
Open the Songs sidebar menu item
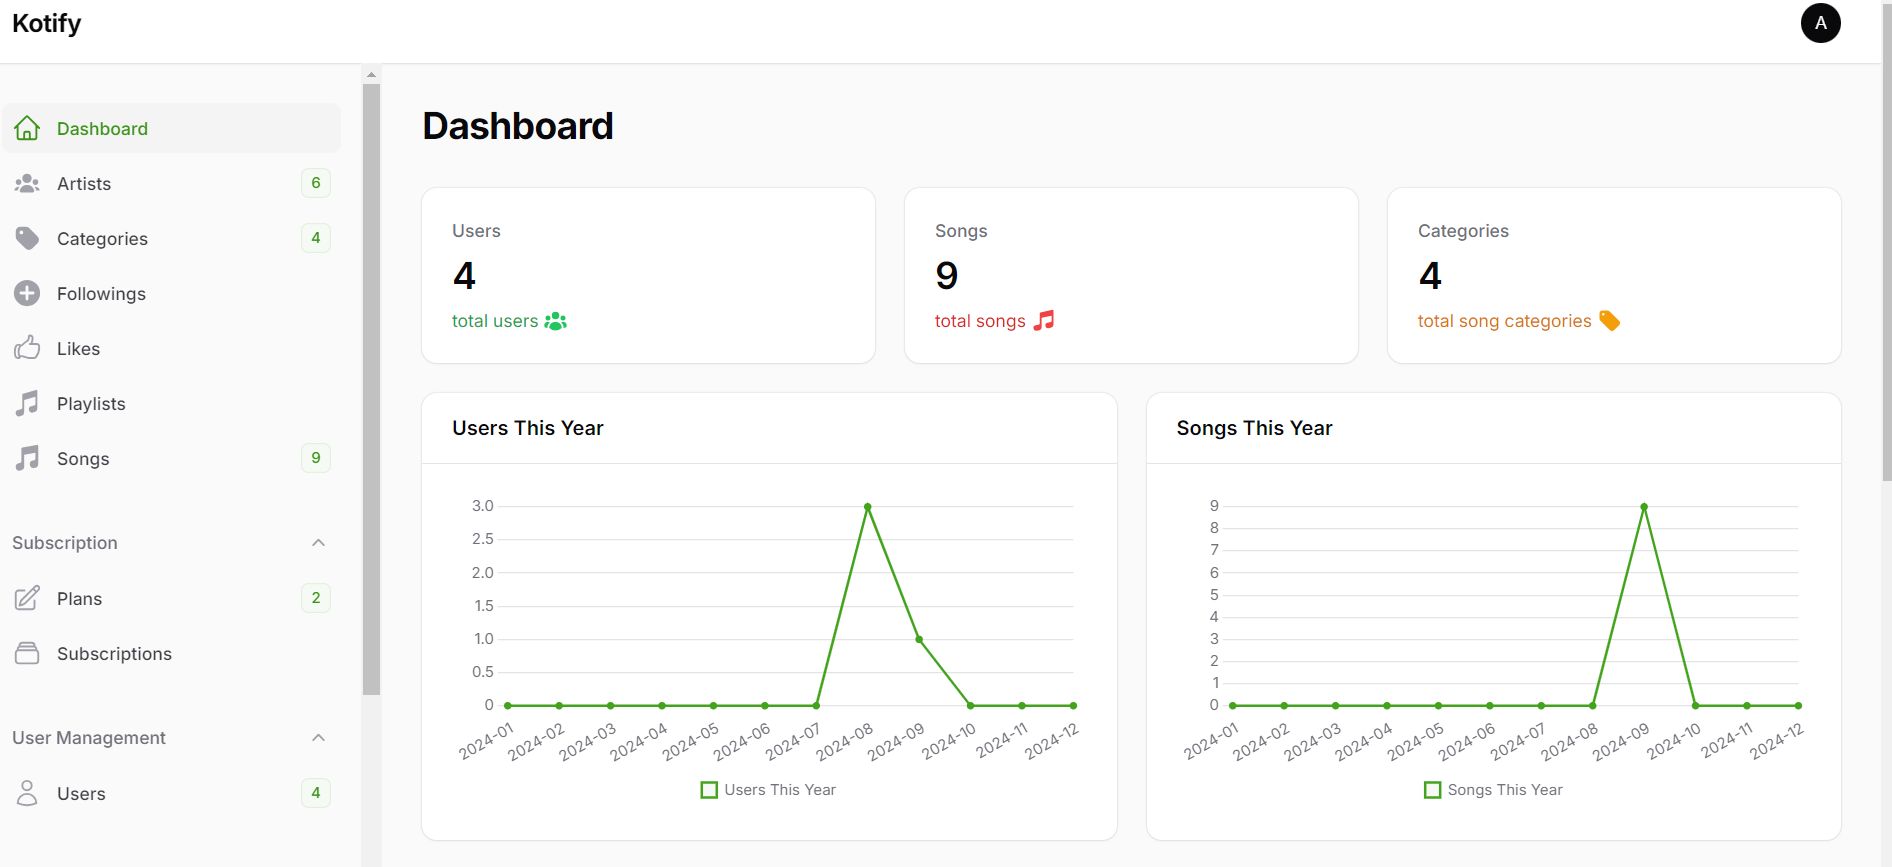[83, 459]
